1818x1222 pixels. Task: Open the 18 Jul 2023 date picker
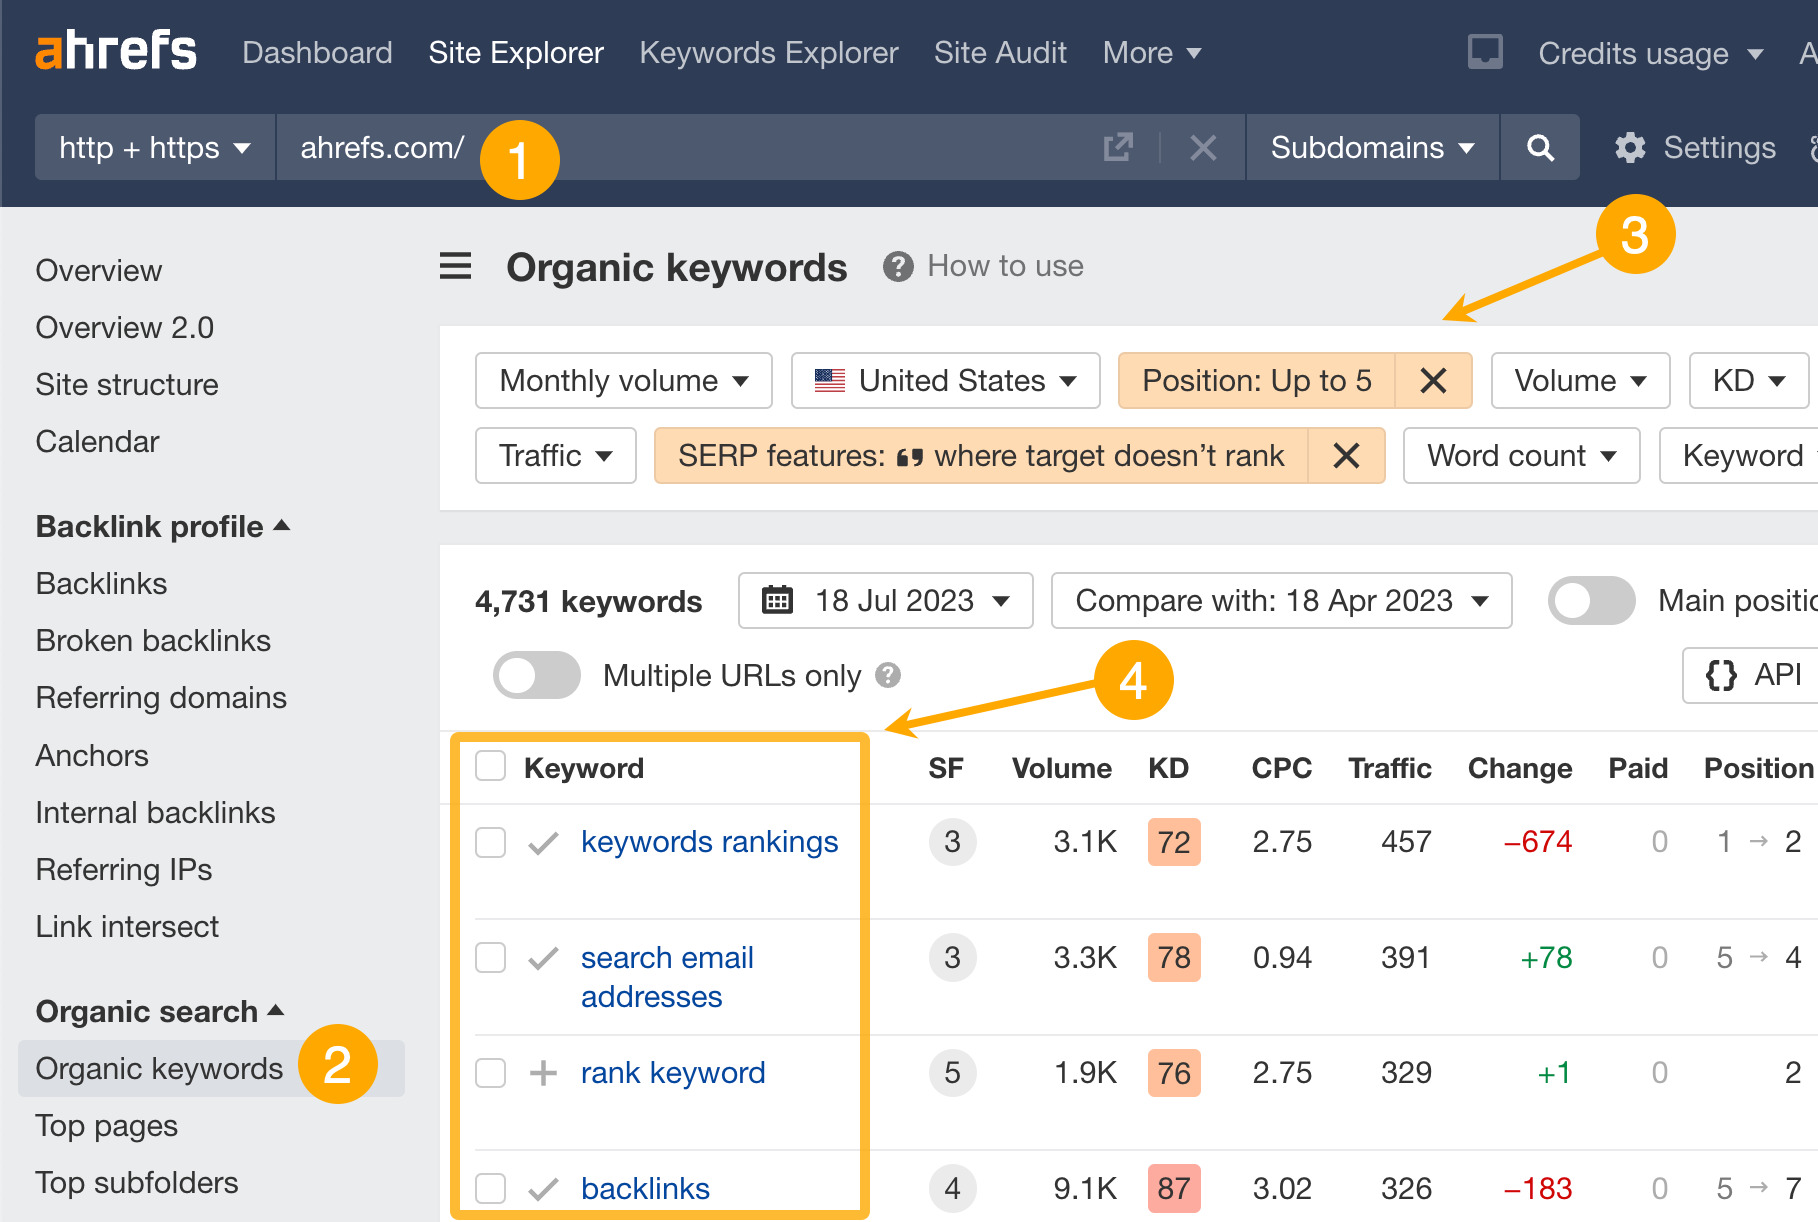[x=885, y=601]
